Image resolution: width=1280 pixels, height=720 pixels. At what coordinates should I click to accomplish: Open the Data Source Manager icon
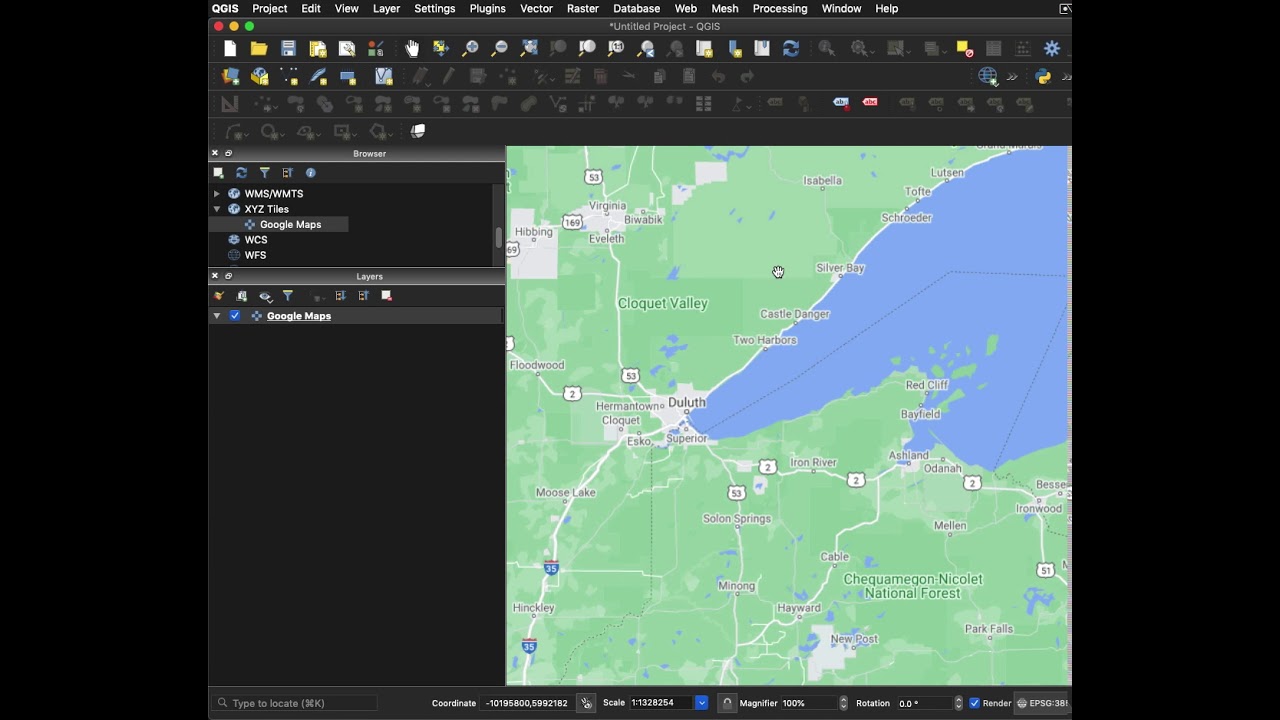(230, 76)
